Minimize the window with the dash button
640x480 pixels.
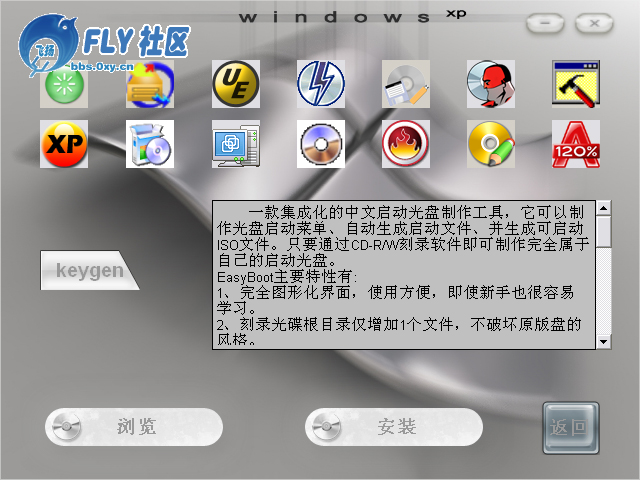pos(545,23)
